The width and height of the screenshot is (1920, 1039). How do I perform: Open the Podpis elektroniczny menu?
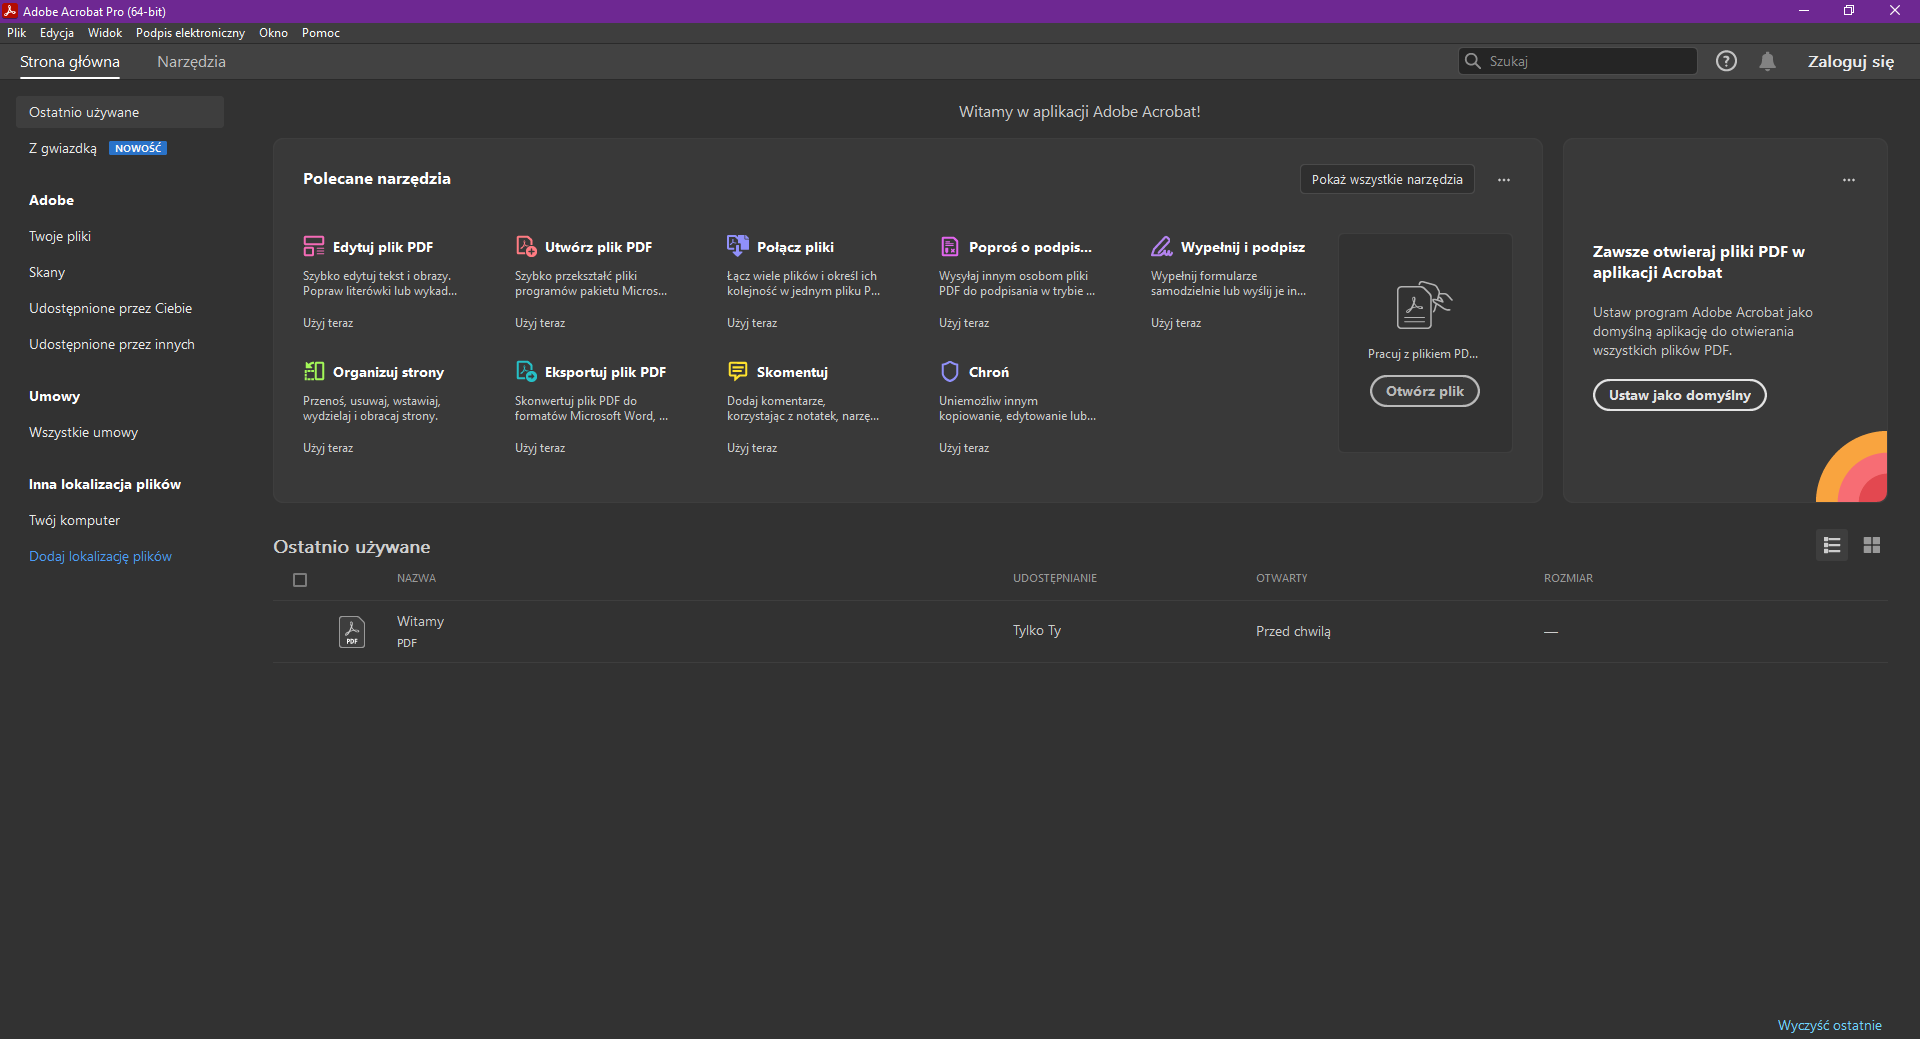(190, 33)
